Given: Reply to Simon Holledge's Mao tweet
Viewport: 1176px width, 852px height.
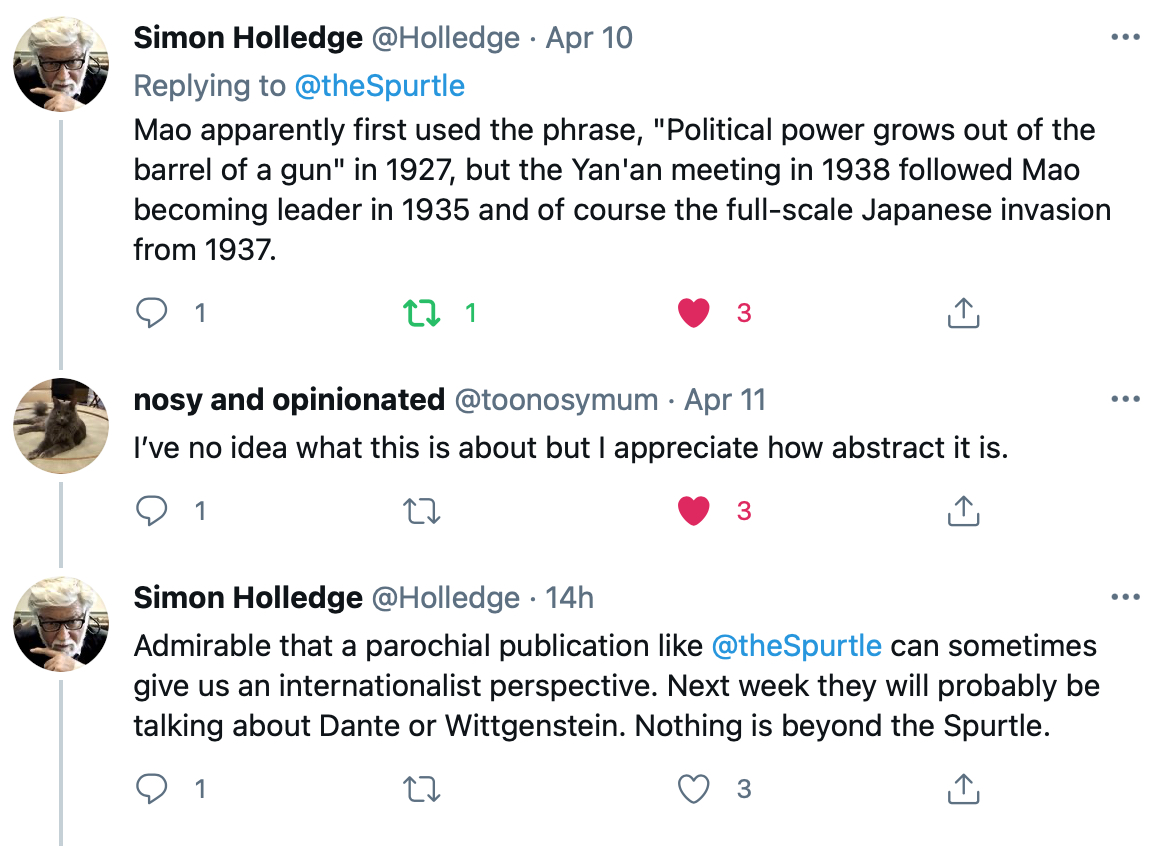Looking at the screenshot, I should [x=152, y=313].
